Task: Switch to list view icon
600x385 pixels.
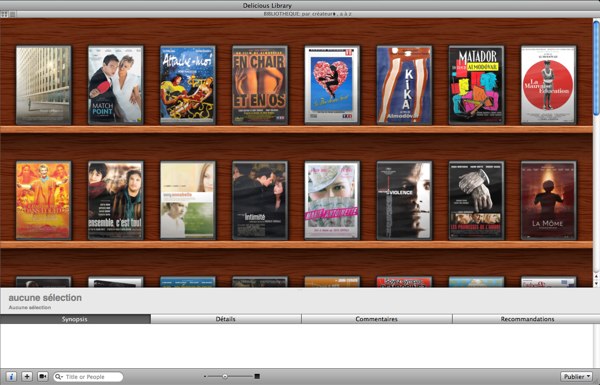Action: click(x=13, y=14)
